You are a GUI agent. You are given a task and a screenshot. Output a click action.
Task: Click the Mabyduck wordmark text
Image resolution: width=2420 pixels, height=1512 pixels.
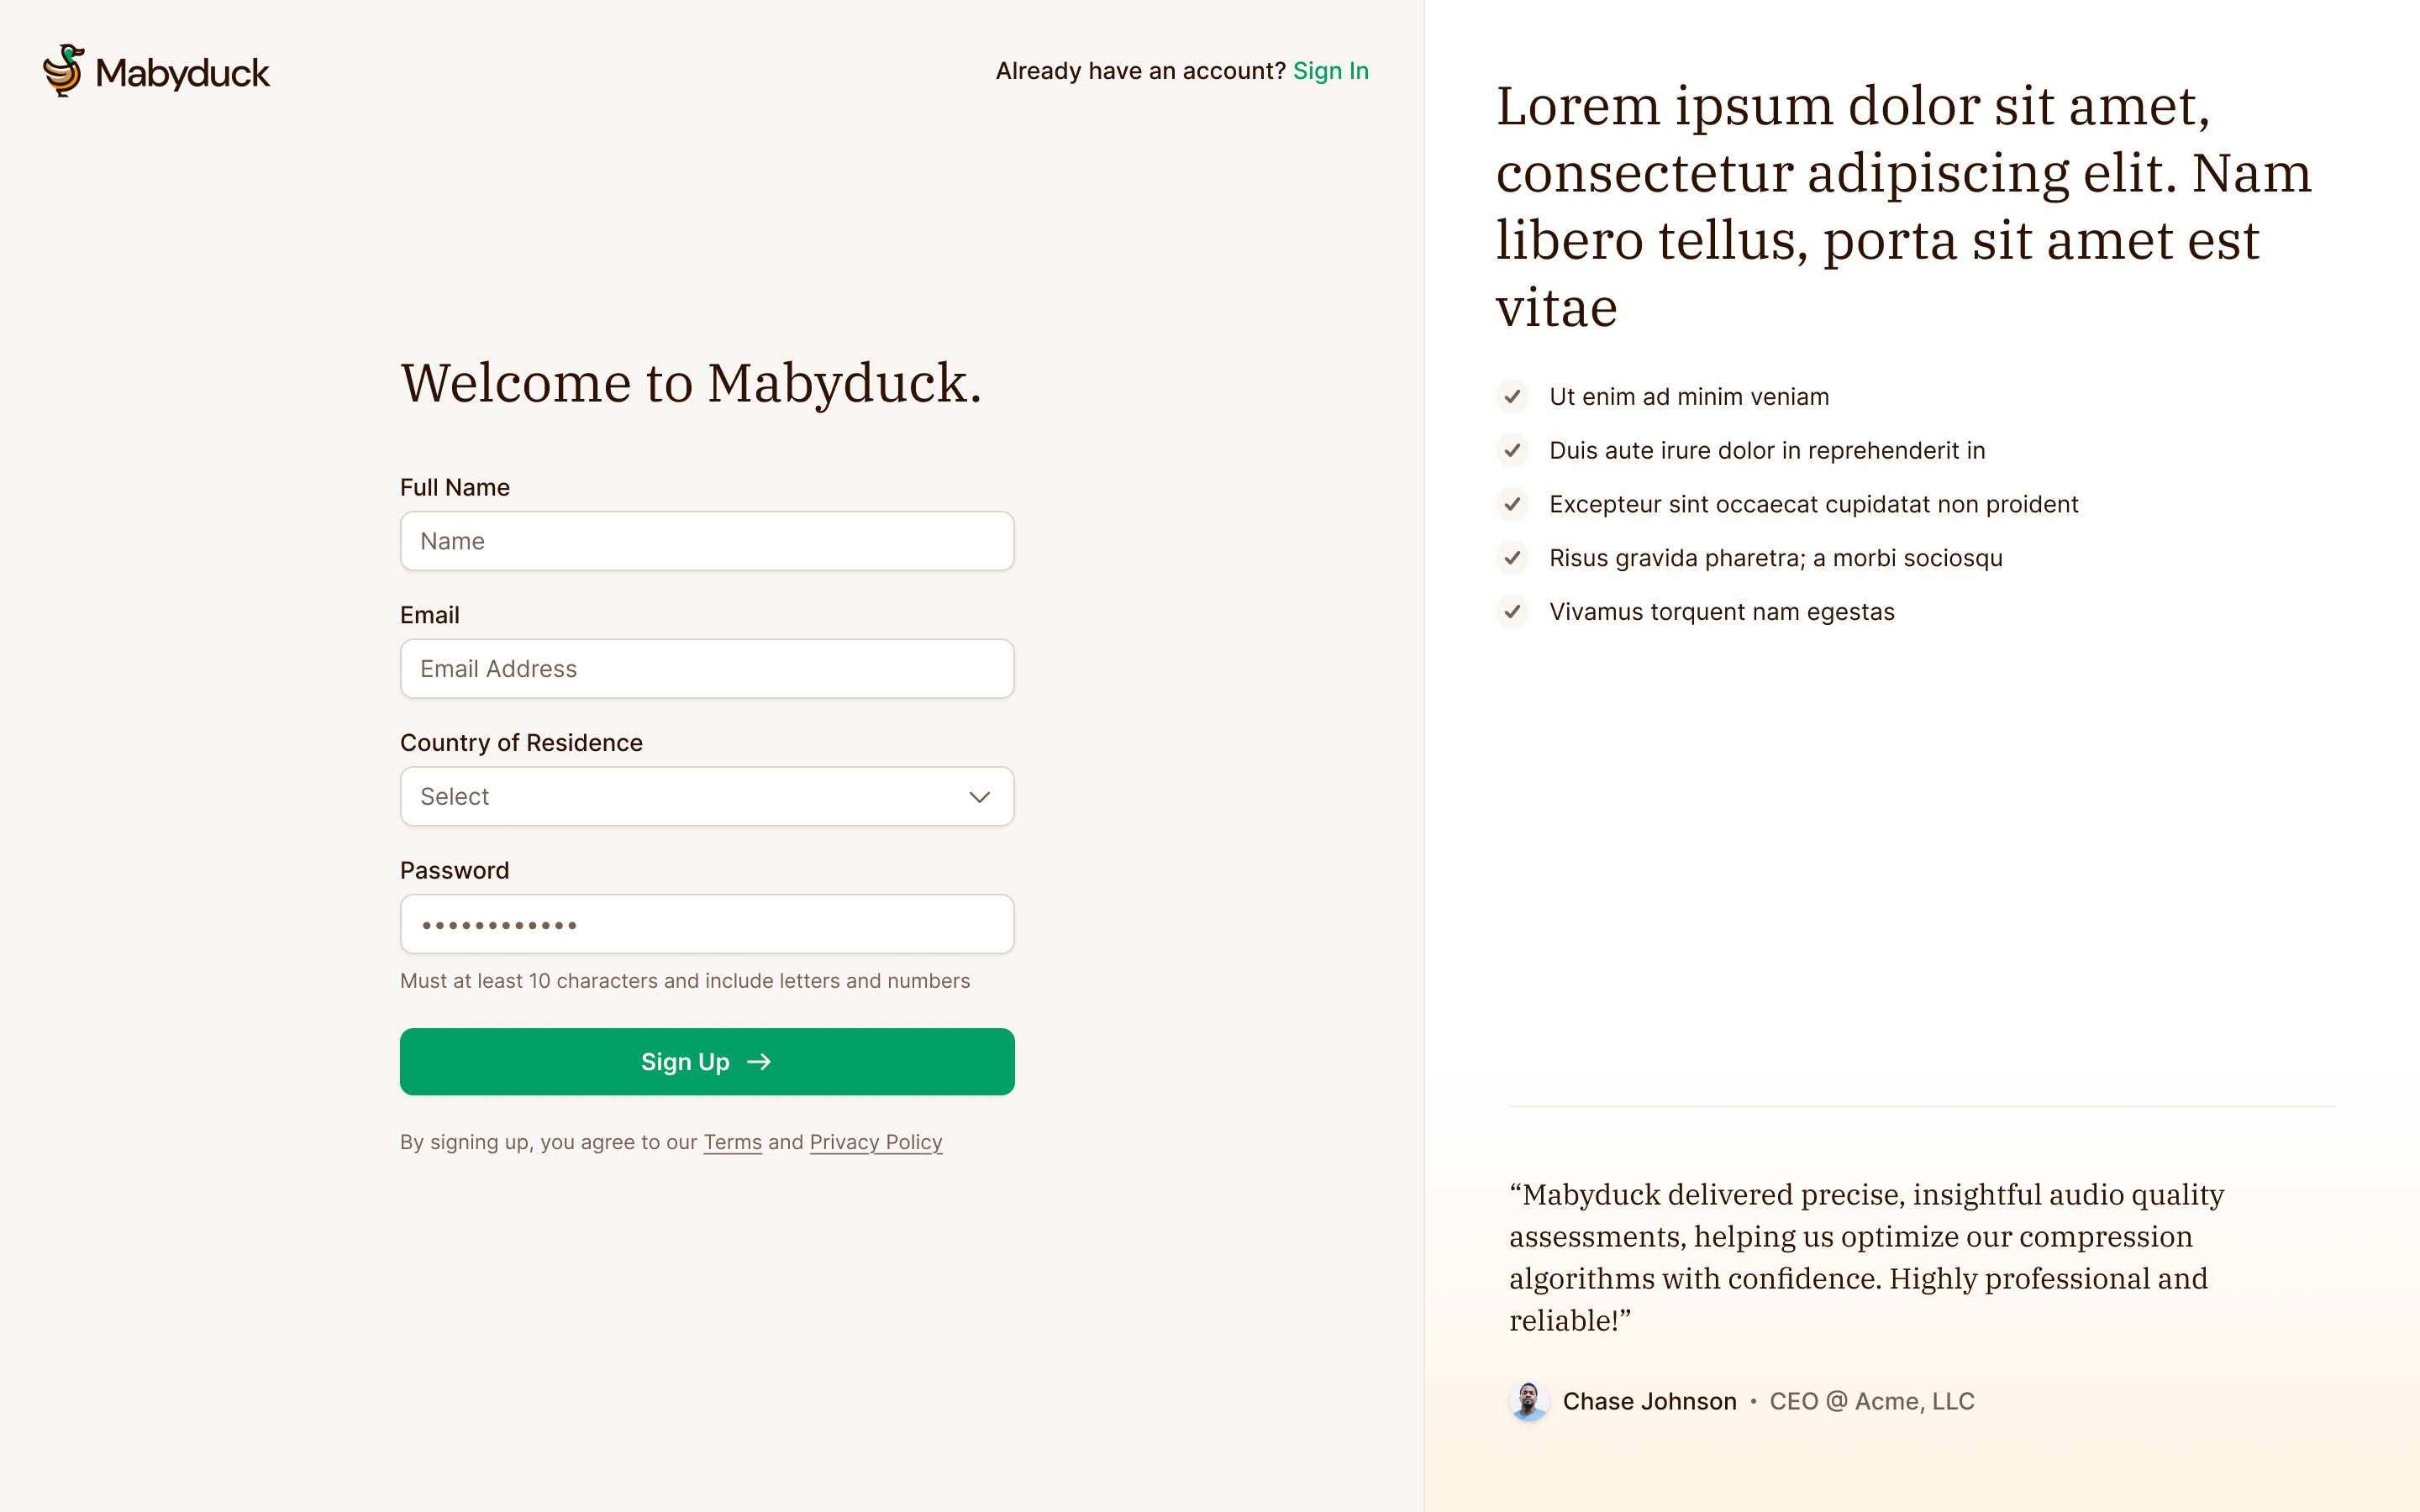point(182,73)
